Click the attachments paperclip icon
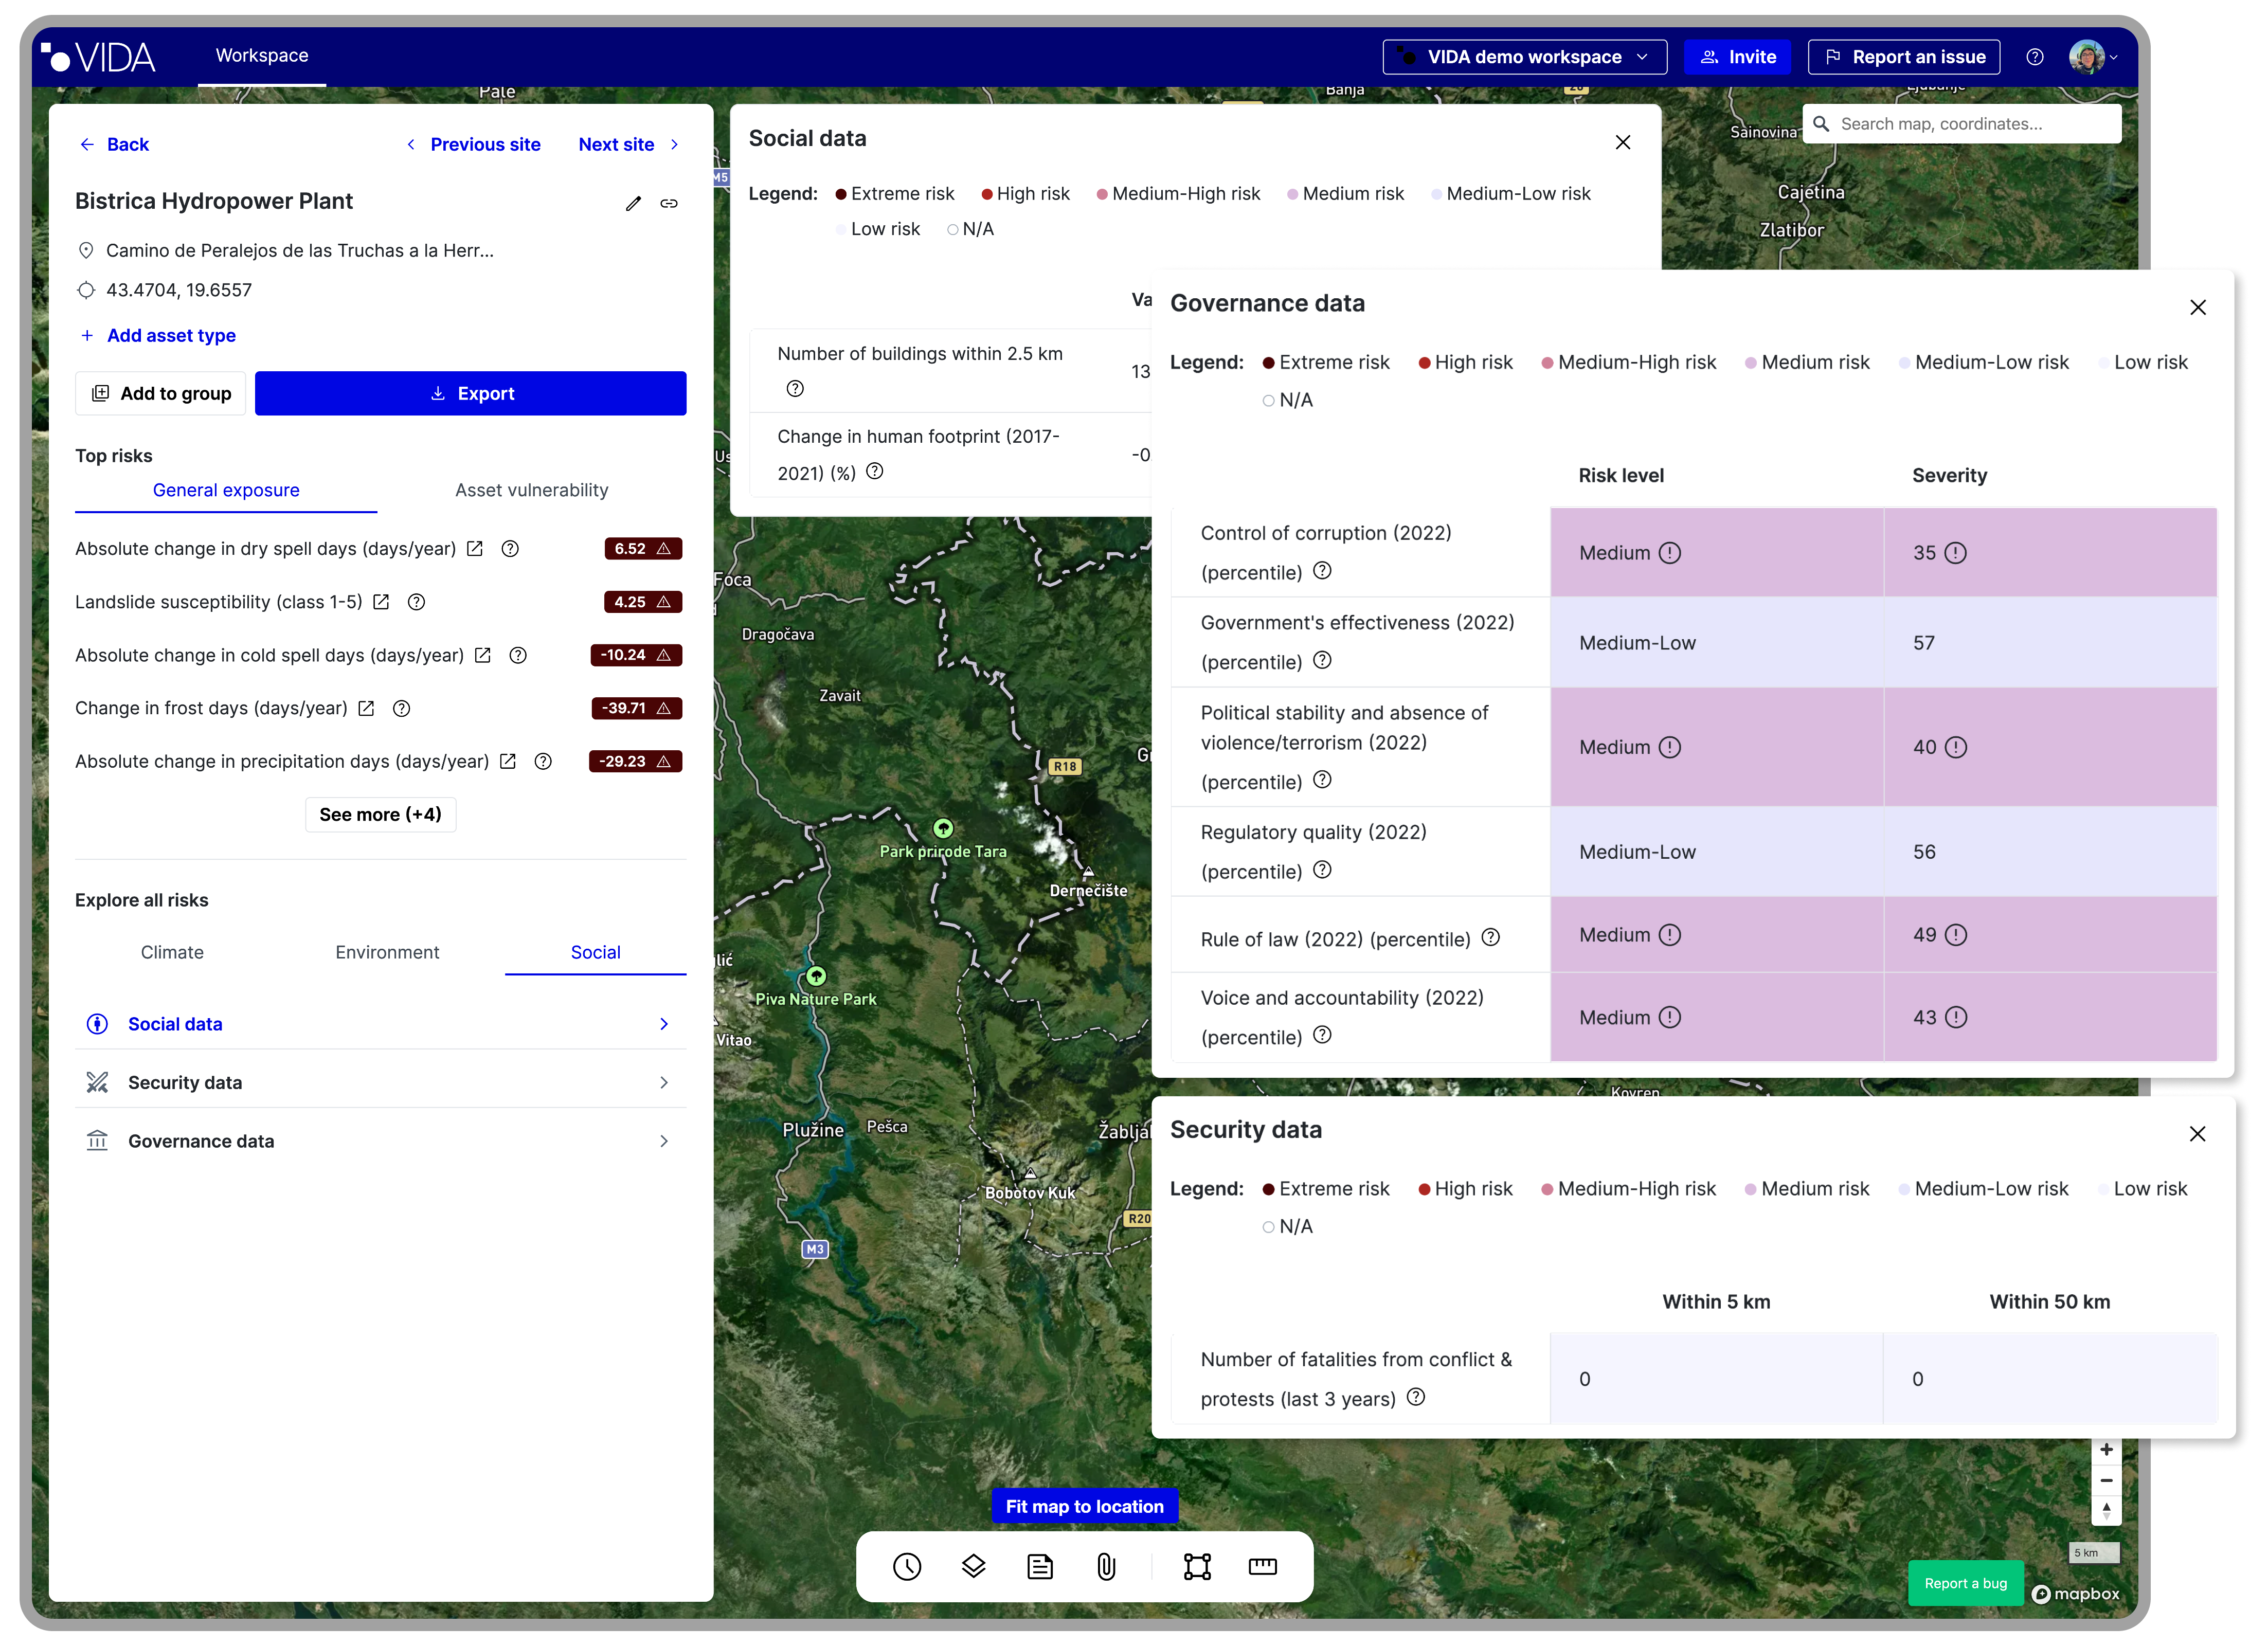Viewport: 2268px width, 1646px height. 1106,1566
